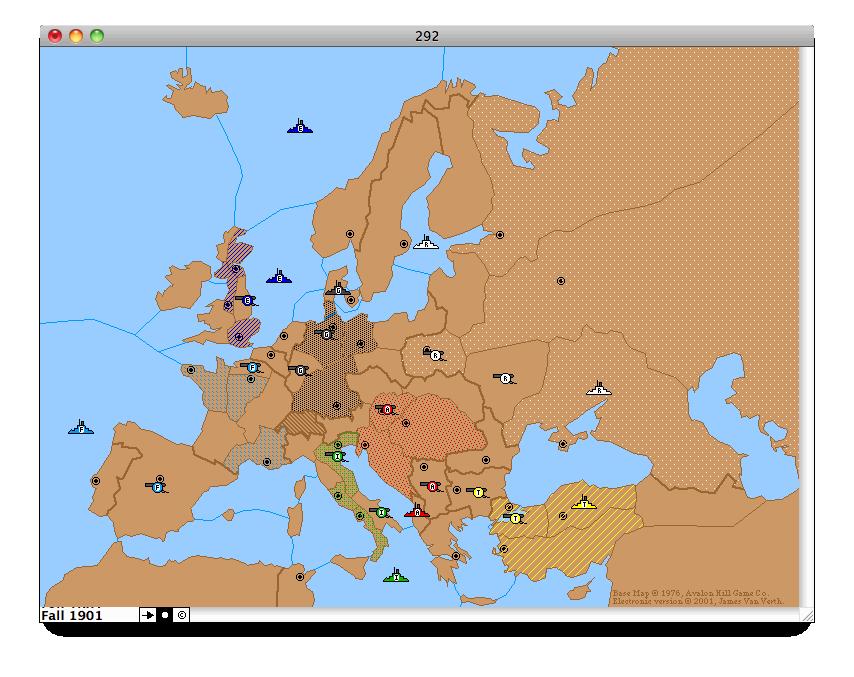The image size is (854, 677).
Task: Select the German army in the Ruhr
Action: pos(300,370)
